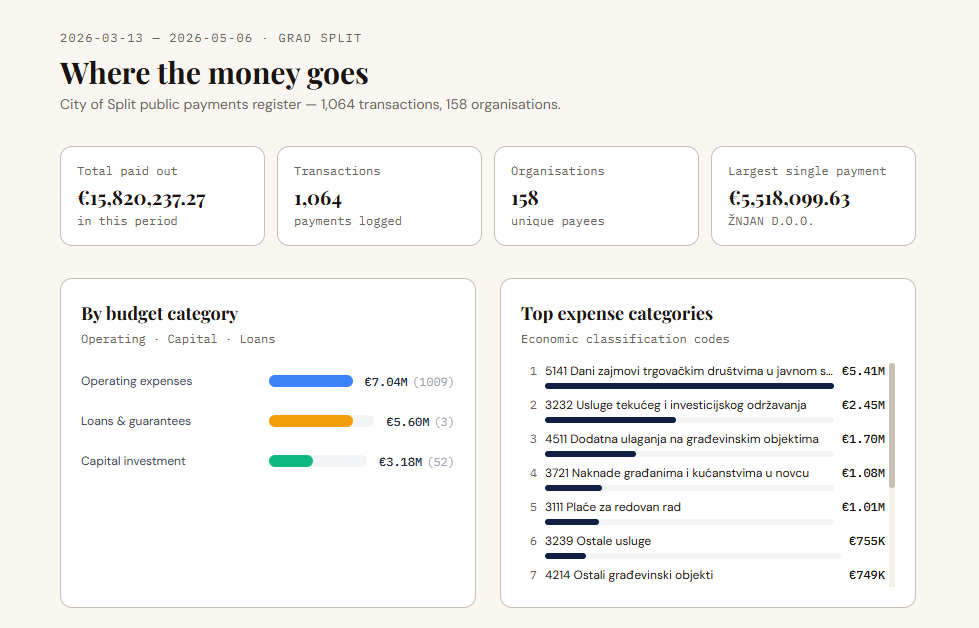Click the expense categories list scrollbar thumb

[x=892, y=425]
